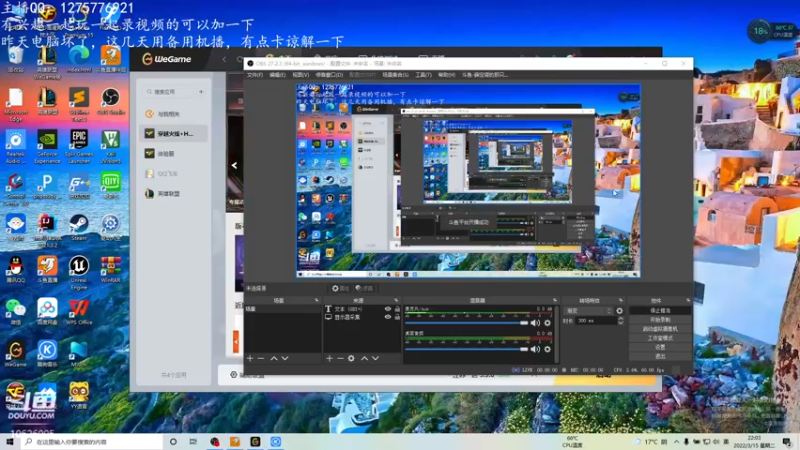Open WPS Office desktop icon
The width and height of the screenshot is (800, 450).
tap(79, 312)
